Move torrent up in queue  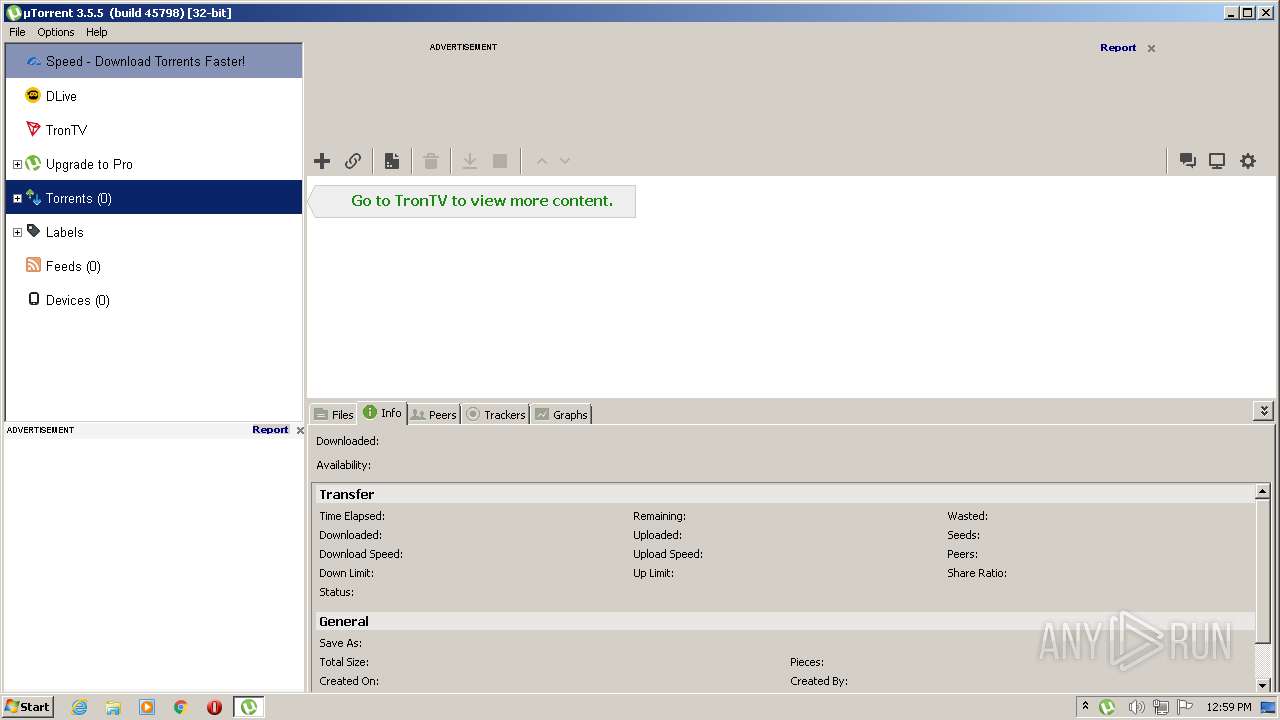(x=542, y=161)
